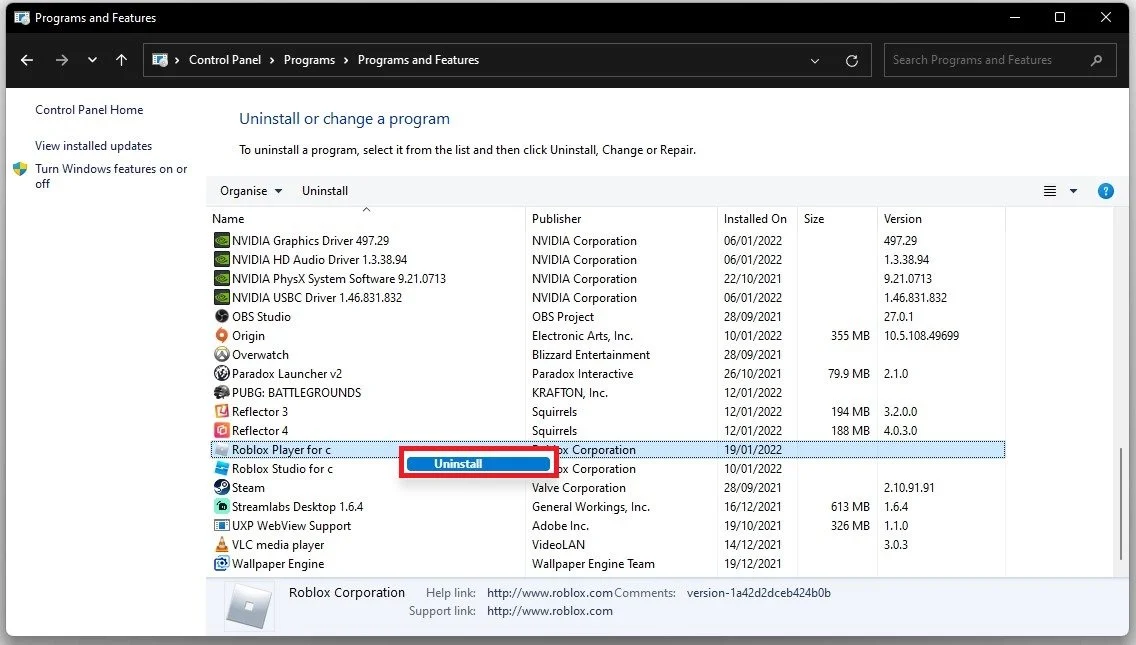Image resolution: width=1136 pixels, height=645 pixels.
Task: Click the Paradox Launcher v2 icon
Action: tap(222, 373)
